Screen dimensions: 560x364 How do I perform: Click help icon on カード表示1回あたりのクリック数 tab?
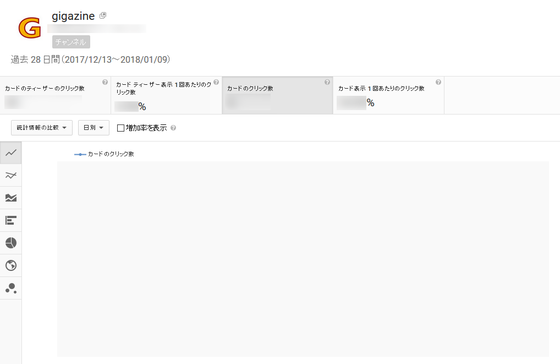pyautogui.click(x=438, y=82)
